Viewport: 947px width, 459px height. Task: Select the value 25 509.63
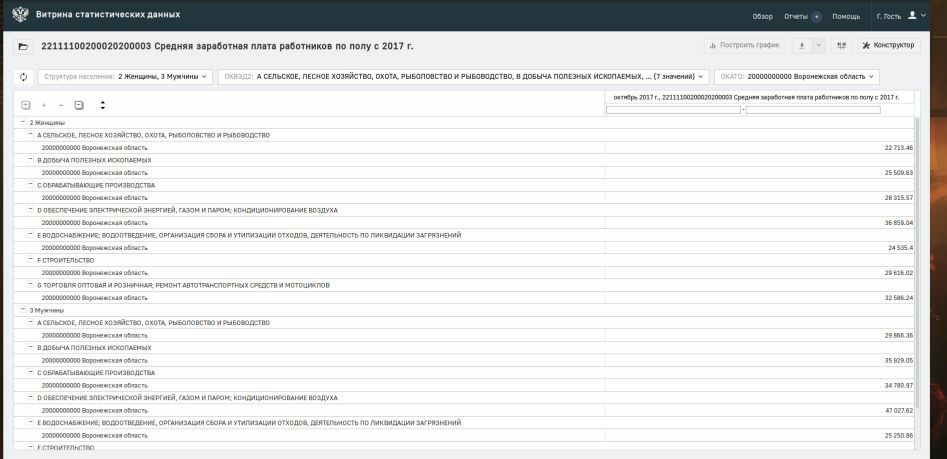[x=899, y=173]
